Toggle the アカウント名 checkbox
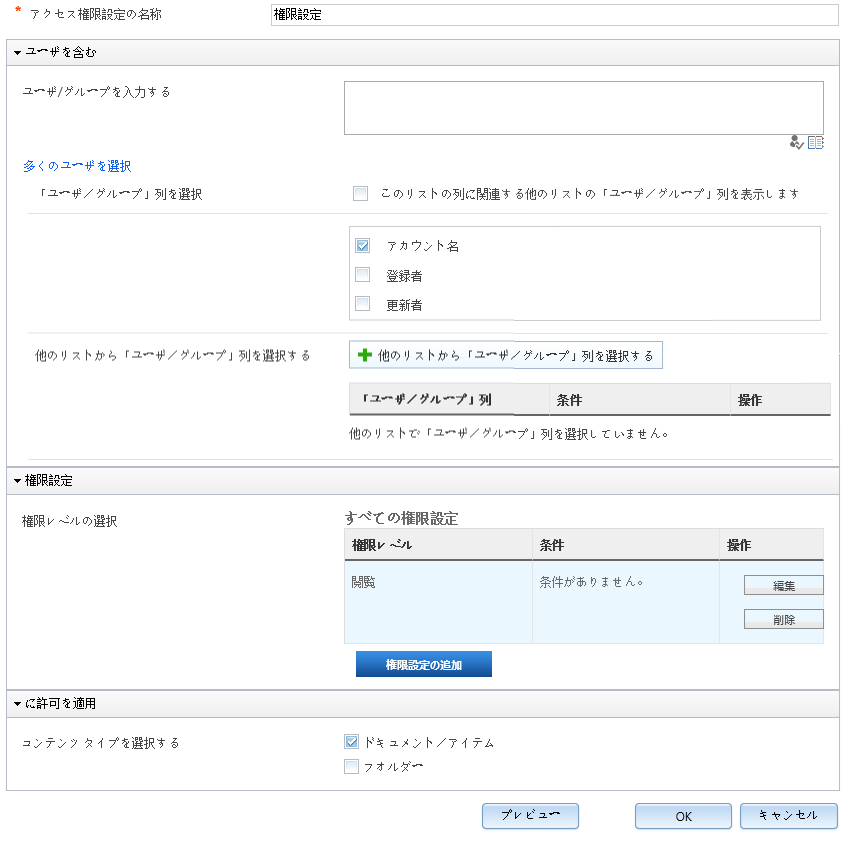This screenshot has width=842, height=843. [362, 246]
